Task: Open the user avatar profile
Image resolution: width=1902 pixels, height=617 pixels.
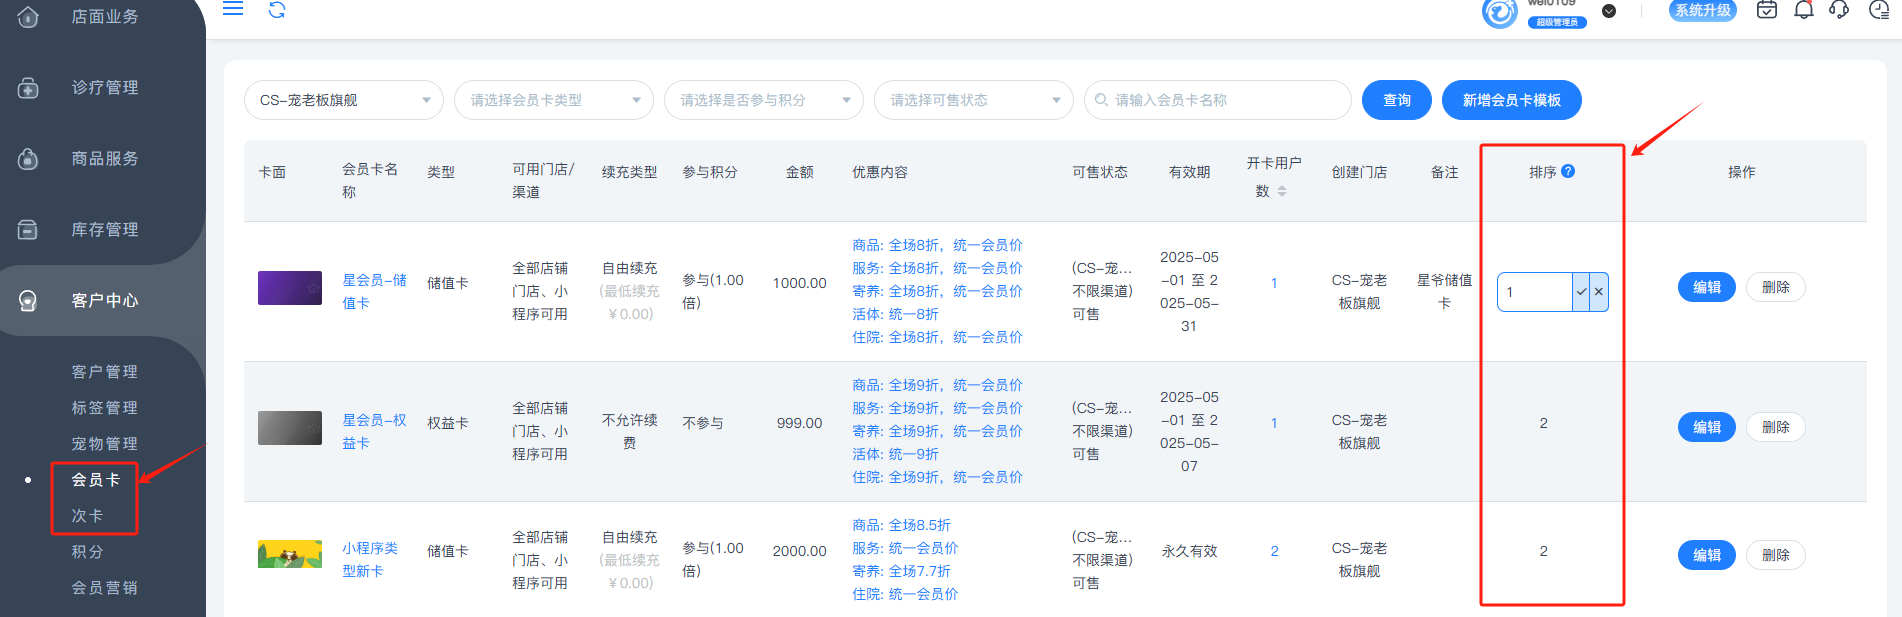Action: click(1499, 13)
